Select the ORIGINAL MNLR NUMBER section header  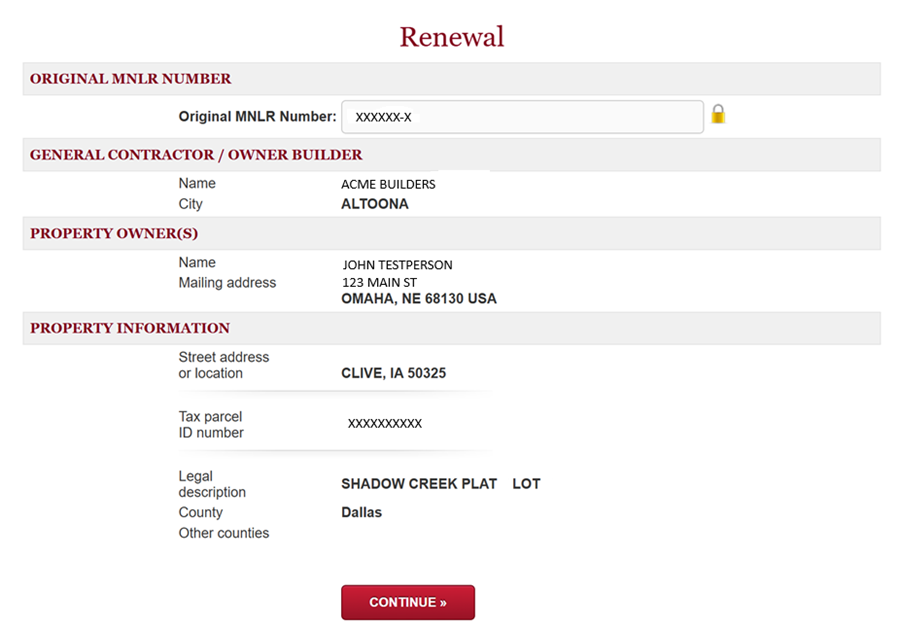pos(129,78)
